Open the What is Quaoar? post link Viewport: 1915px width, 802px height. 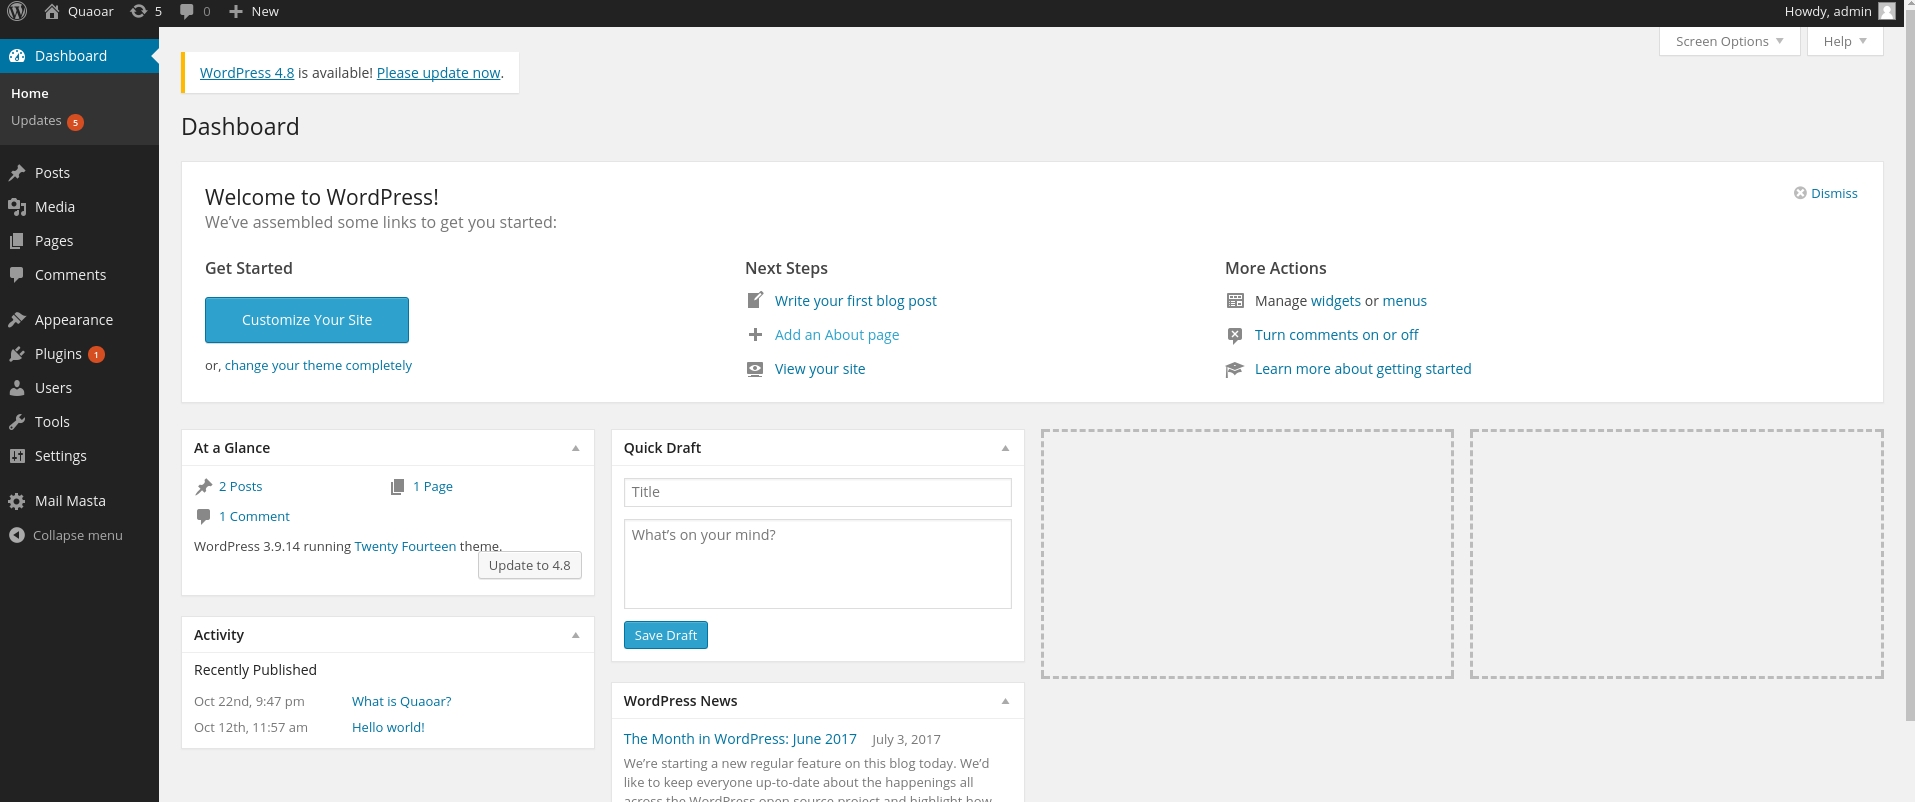click(402, 701)
